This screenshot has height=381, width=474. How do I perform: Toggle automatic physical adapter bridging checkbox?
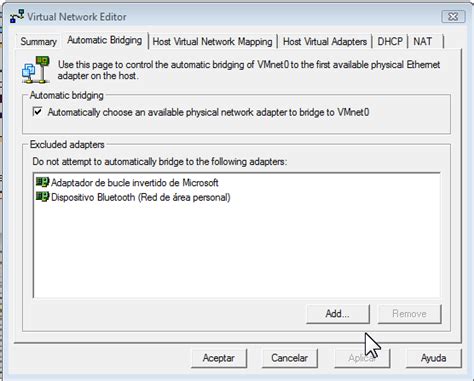tap(38, 112)
